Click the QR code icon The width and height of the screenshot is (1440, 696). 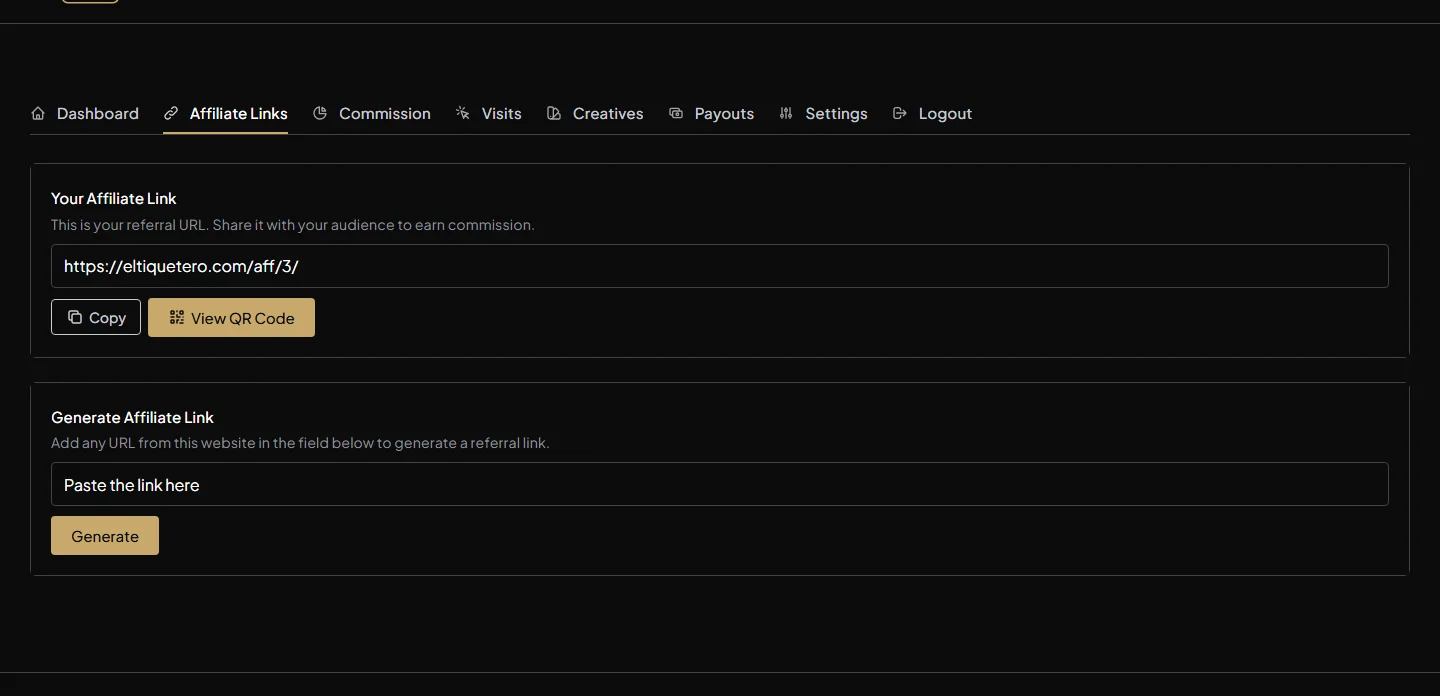pos(177,317)
